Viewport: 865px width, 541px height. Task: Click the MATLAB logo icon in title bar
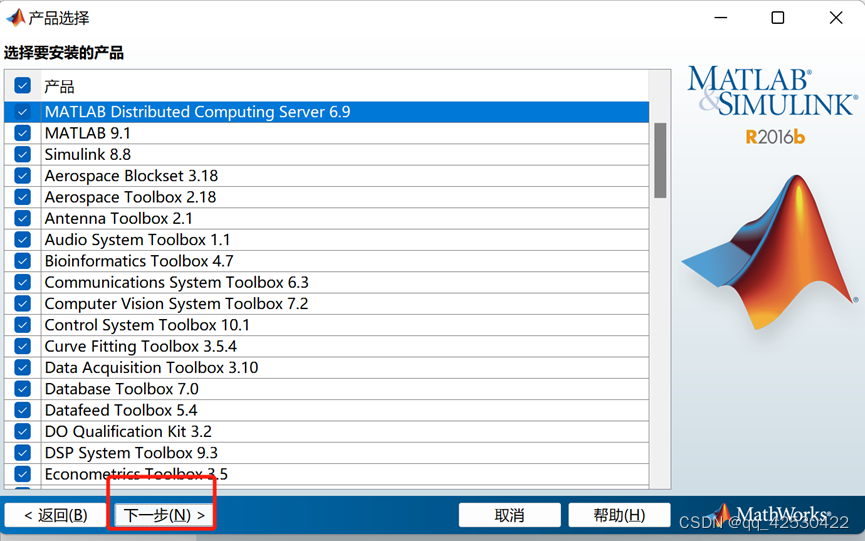pos(15,18)
